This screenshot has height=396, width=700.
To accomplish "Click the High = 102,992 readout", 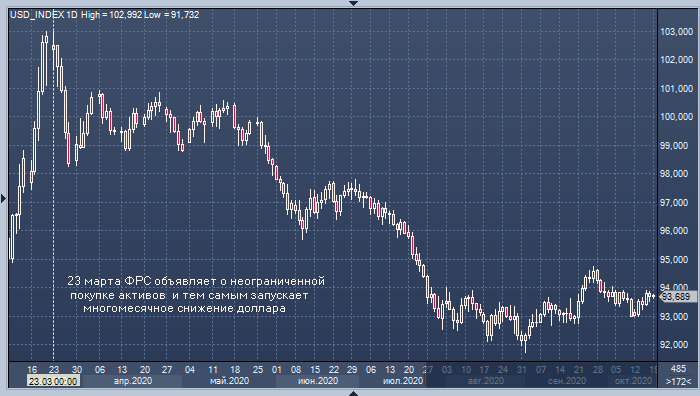I will pyautogui.click(x=112, y=15).
